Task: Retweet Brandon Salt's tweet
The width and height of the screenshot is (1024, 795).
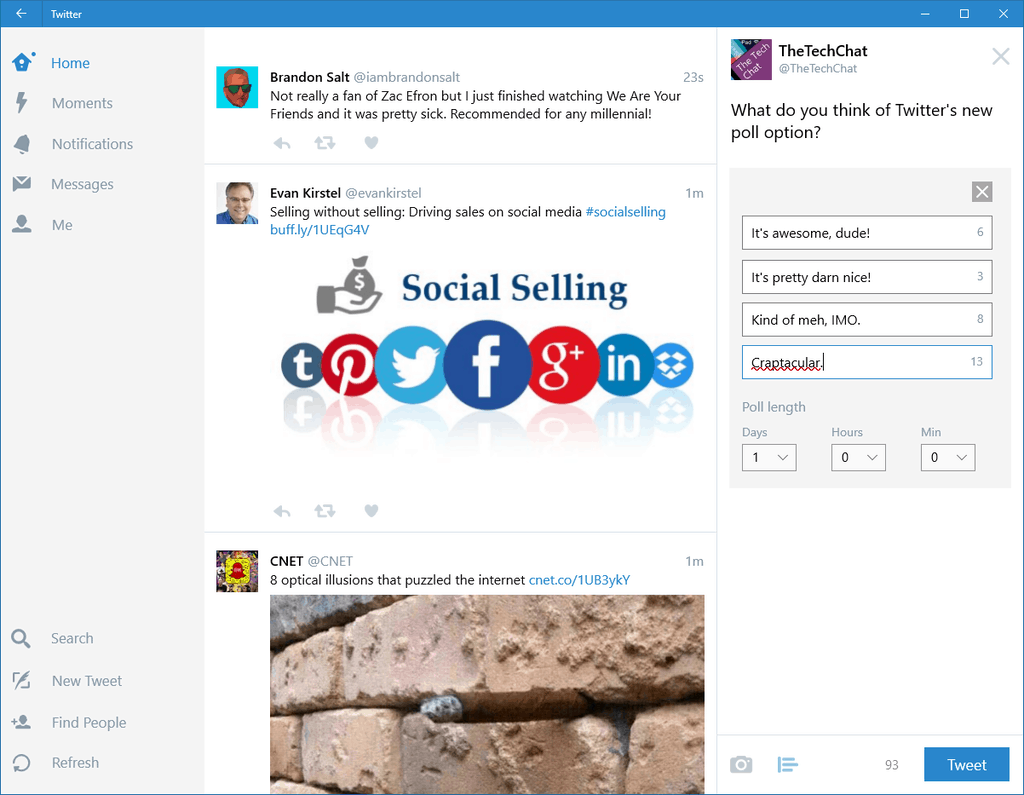Action: (325, 142)
